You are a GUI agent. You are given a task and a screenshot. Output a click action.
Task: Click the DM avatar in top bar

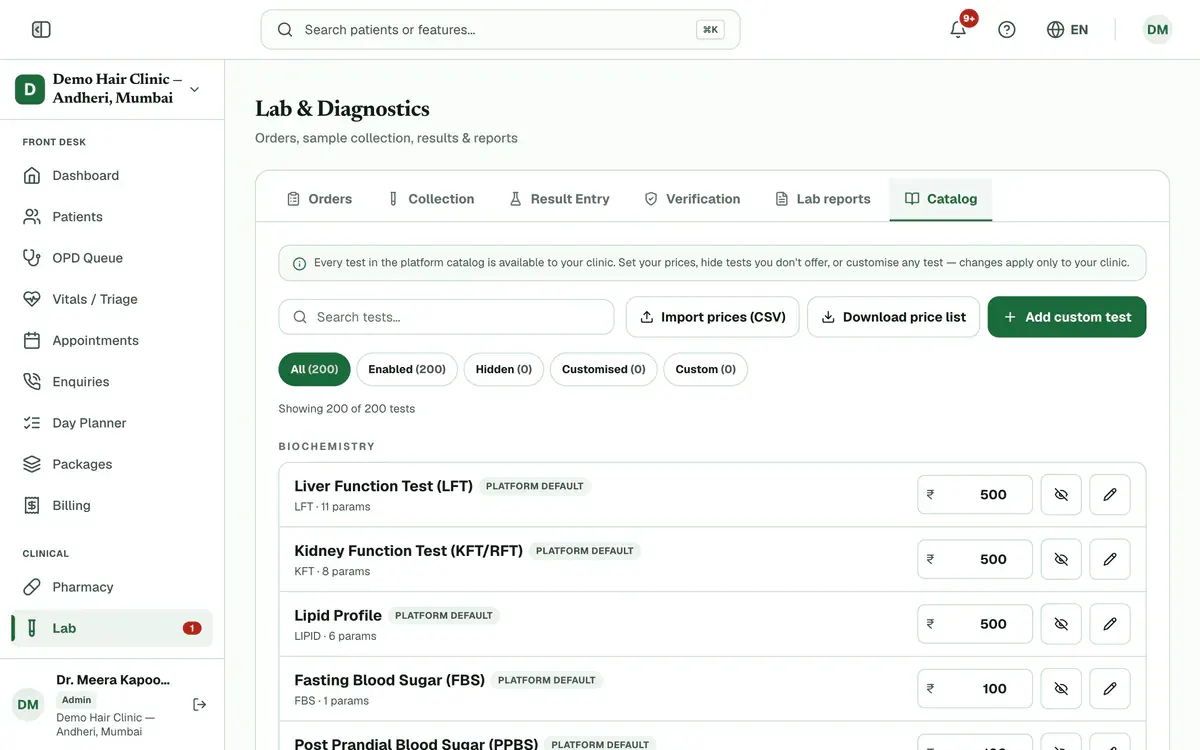click(x=1157, y=30)
